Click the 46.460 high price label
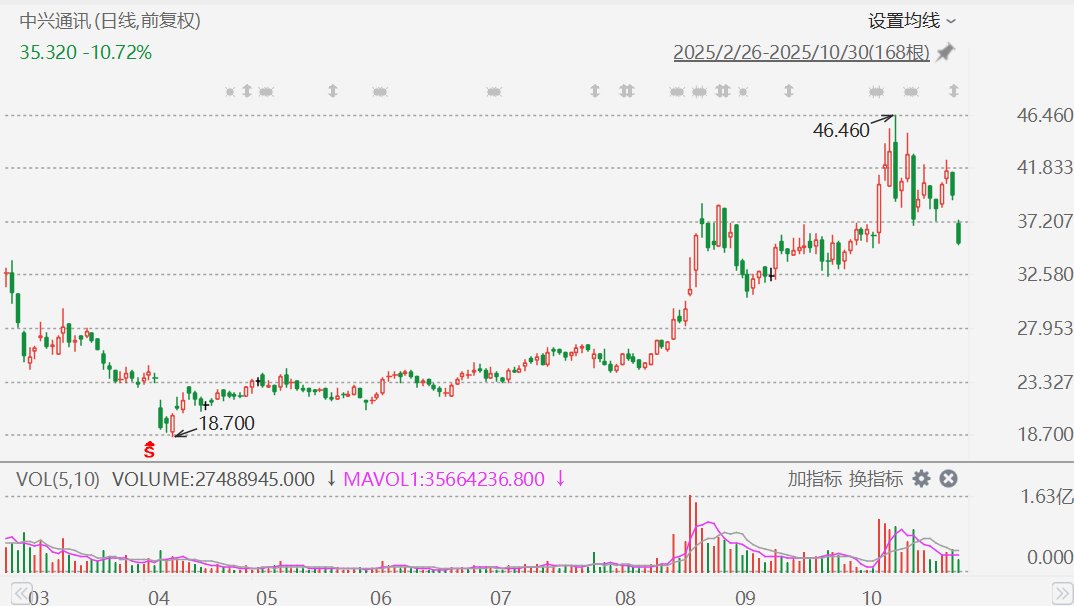Viewport: 1074px width, 606px height. tap(841, 130)
